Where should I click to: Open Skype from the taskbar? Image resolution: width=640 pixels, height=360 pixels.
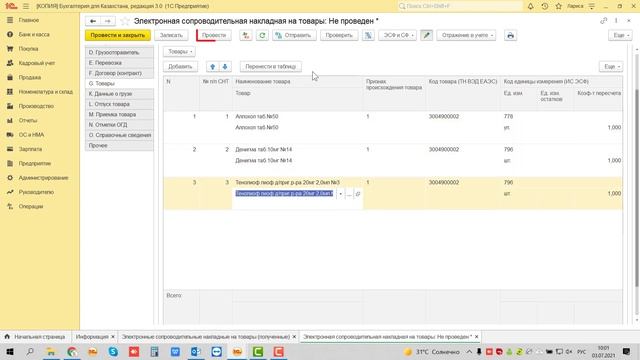[x=113, y=351]
